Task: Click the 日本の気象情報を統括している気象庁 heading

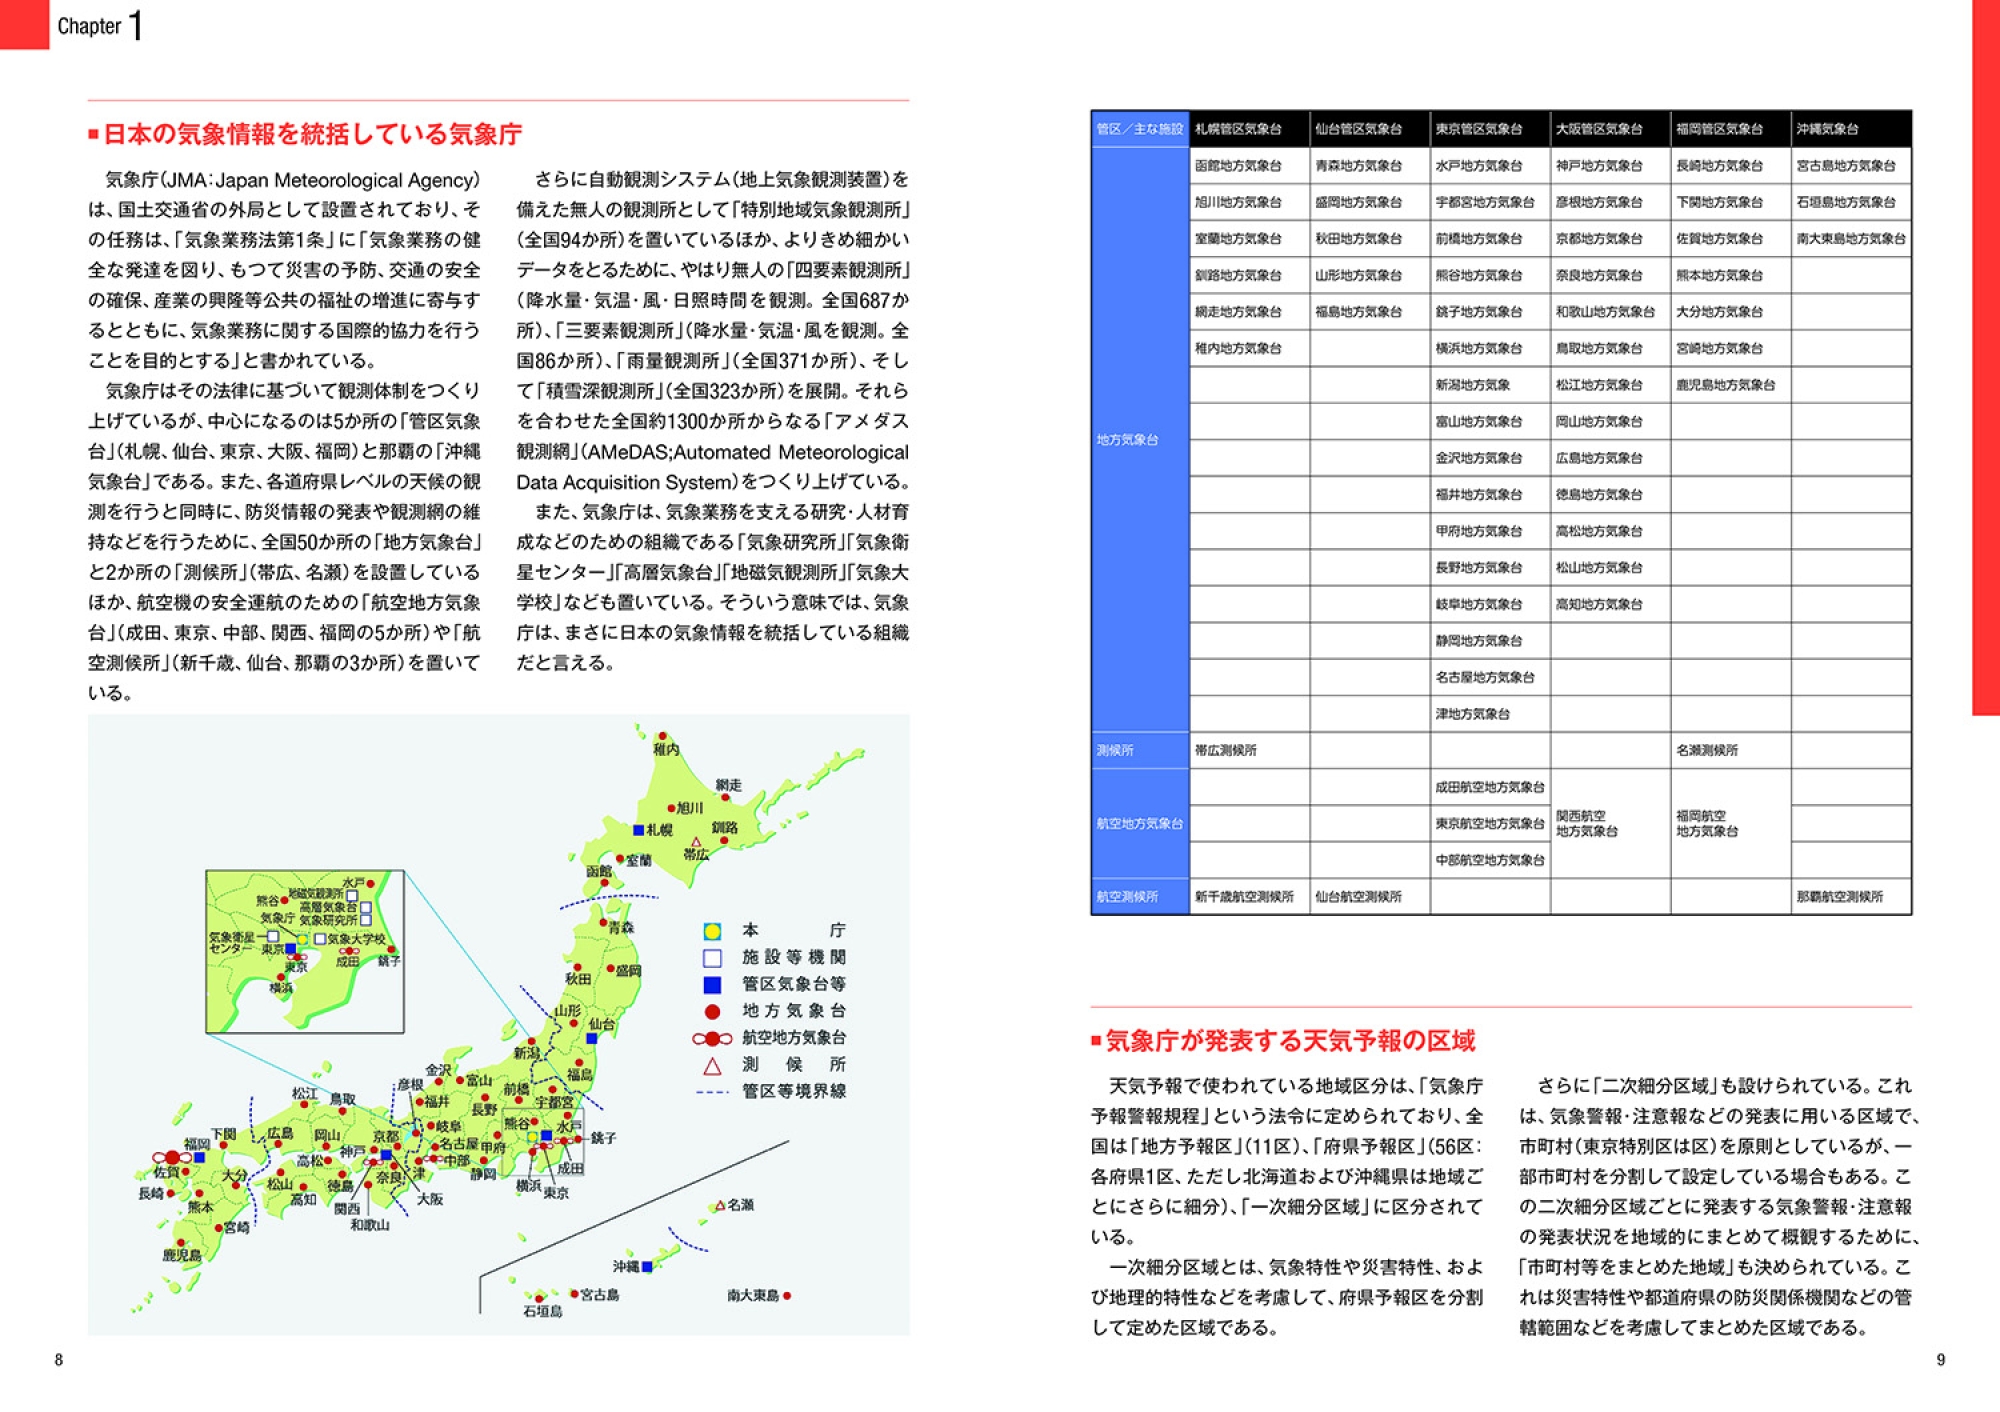Action: (313, 134)
